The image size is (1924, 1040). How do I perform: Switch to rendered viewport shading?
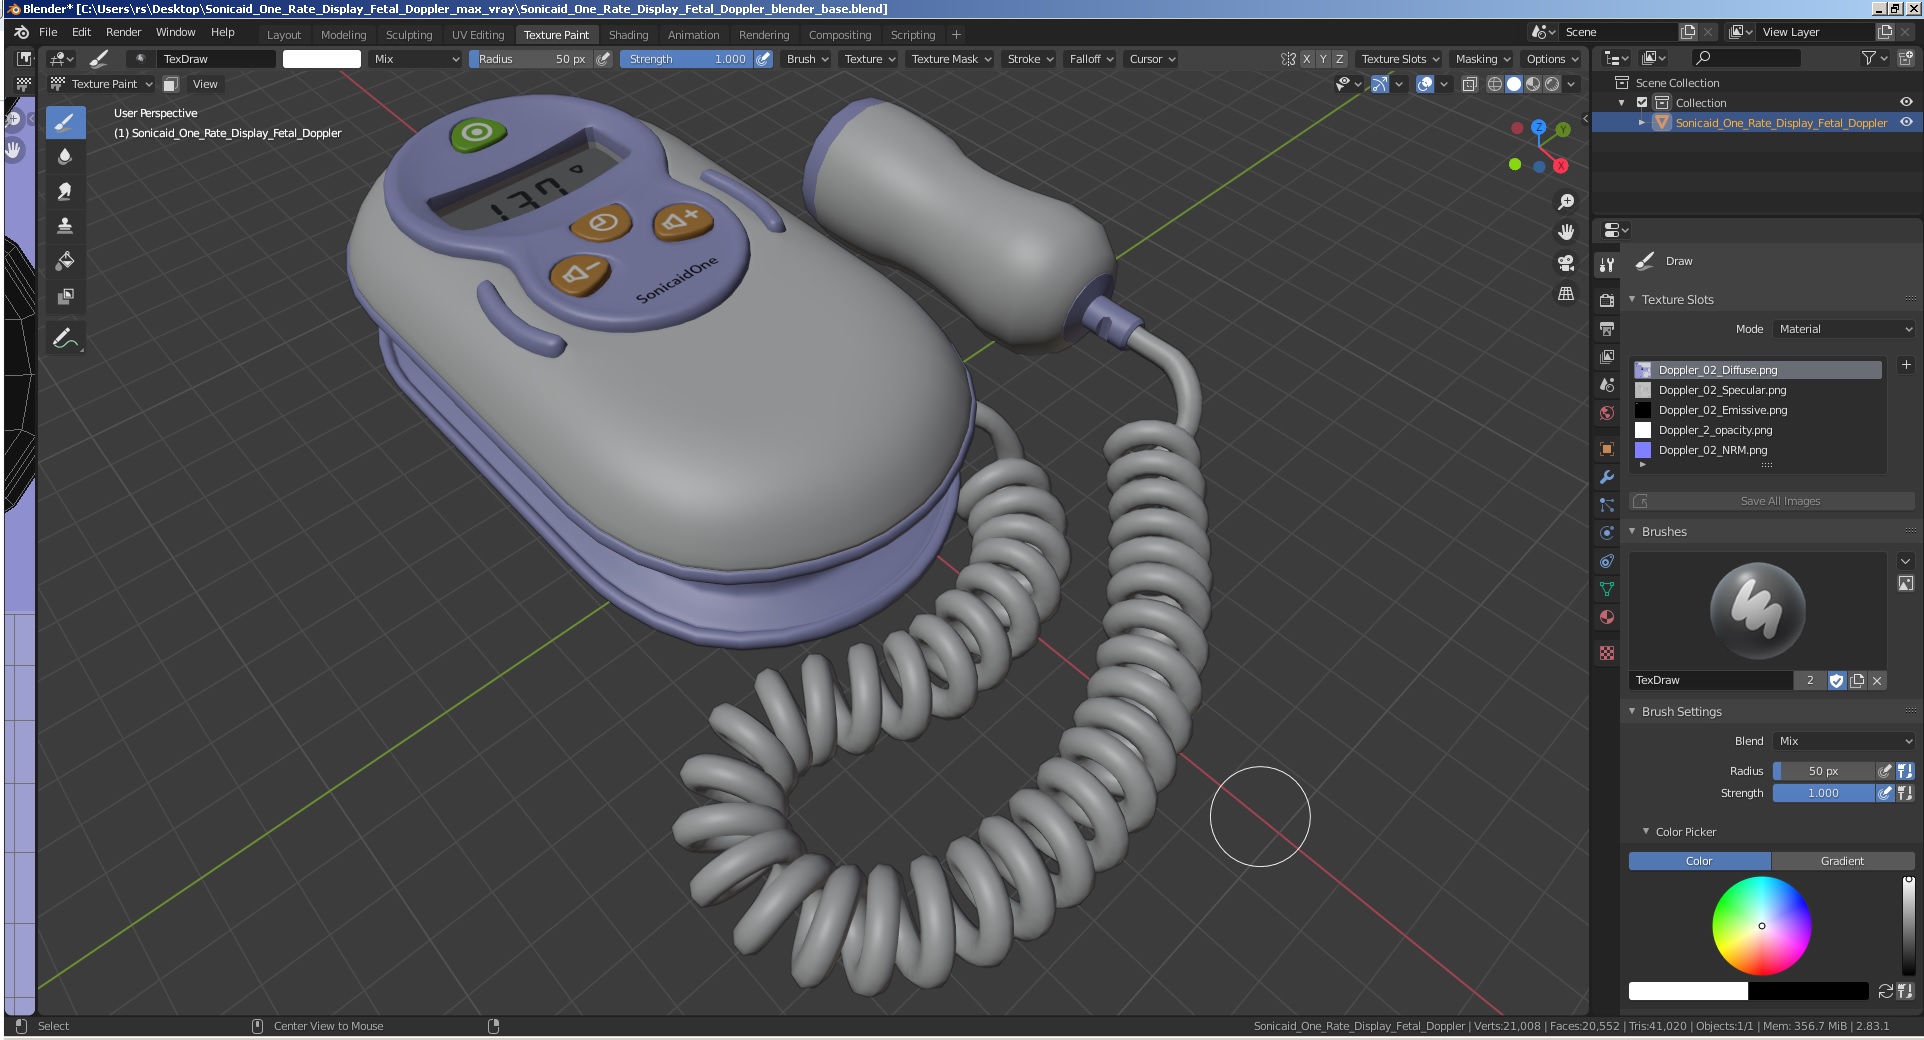tap(1552, 84)
